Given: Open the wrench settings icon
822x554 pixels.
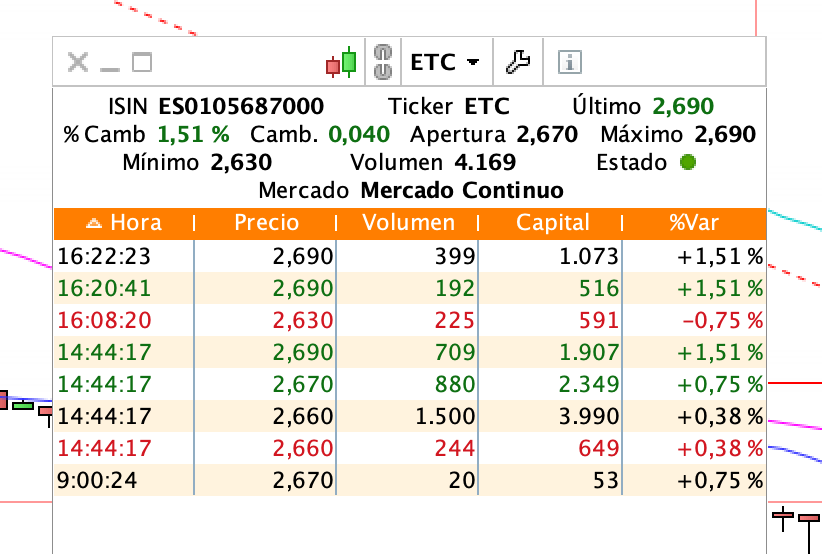Looking at the screenshot, I should tap(518, 62).
